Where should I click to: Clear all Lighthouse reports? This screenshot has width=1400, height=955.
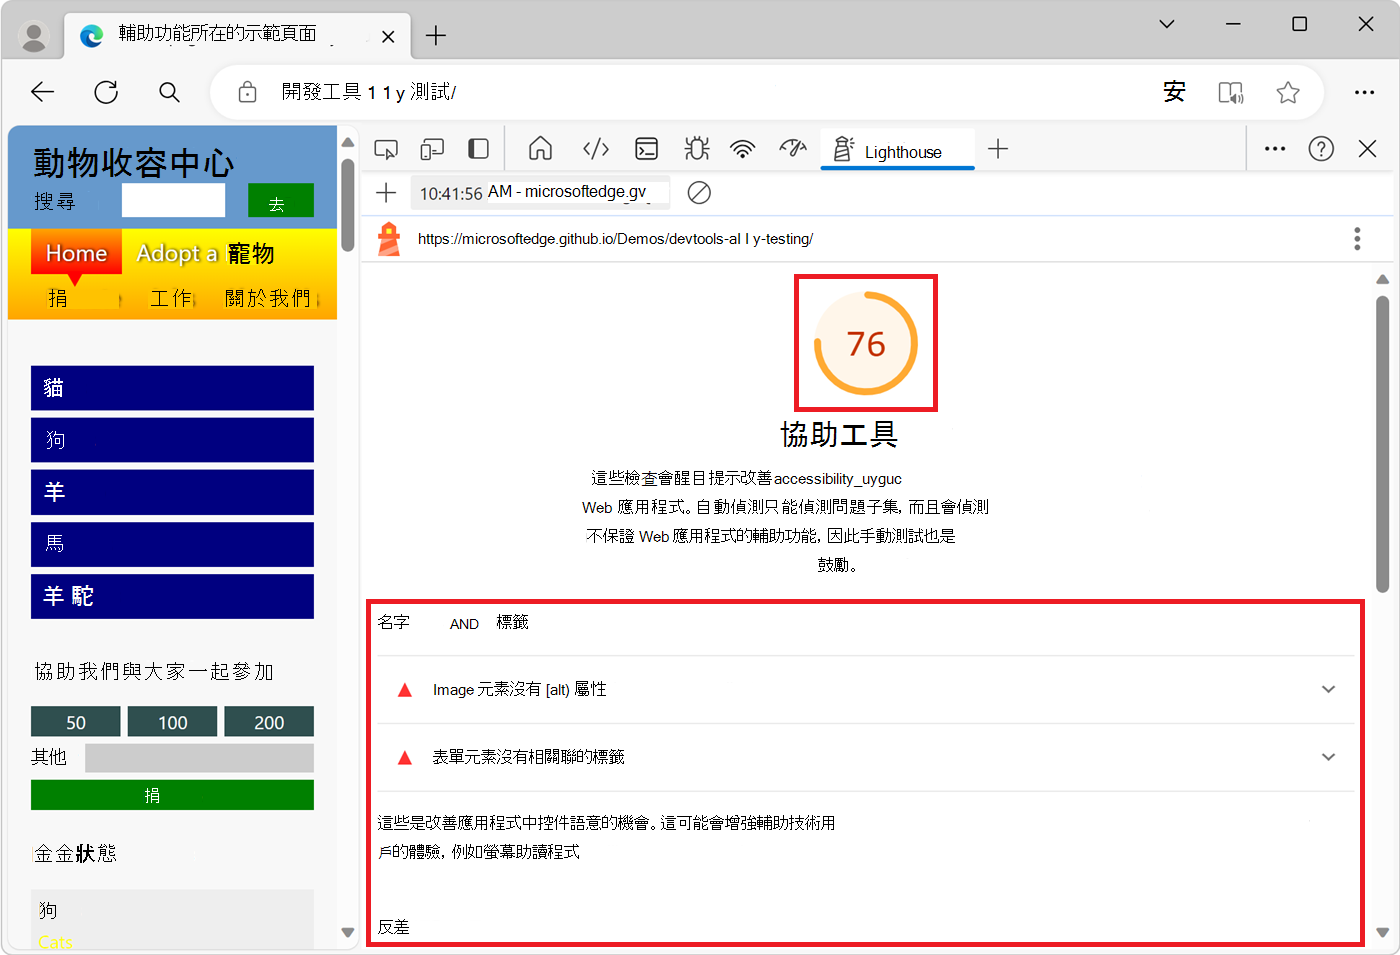click(x=699, y=193)
